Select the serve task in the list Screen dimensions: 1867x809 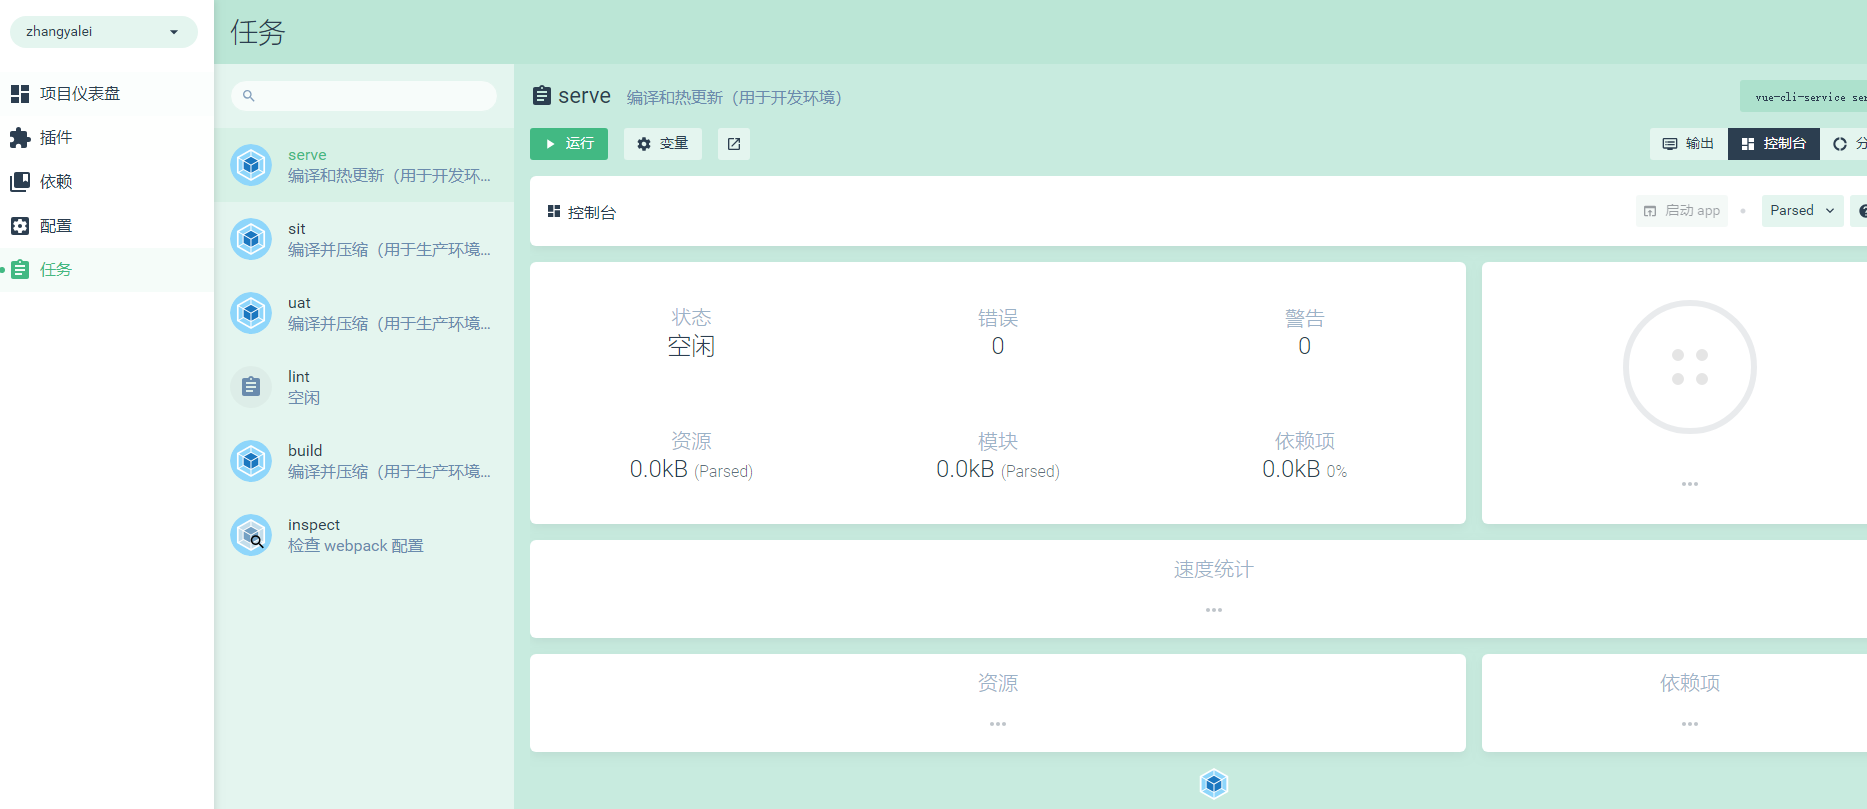(x=364, y=165)
